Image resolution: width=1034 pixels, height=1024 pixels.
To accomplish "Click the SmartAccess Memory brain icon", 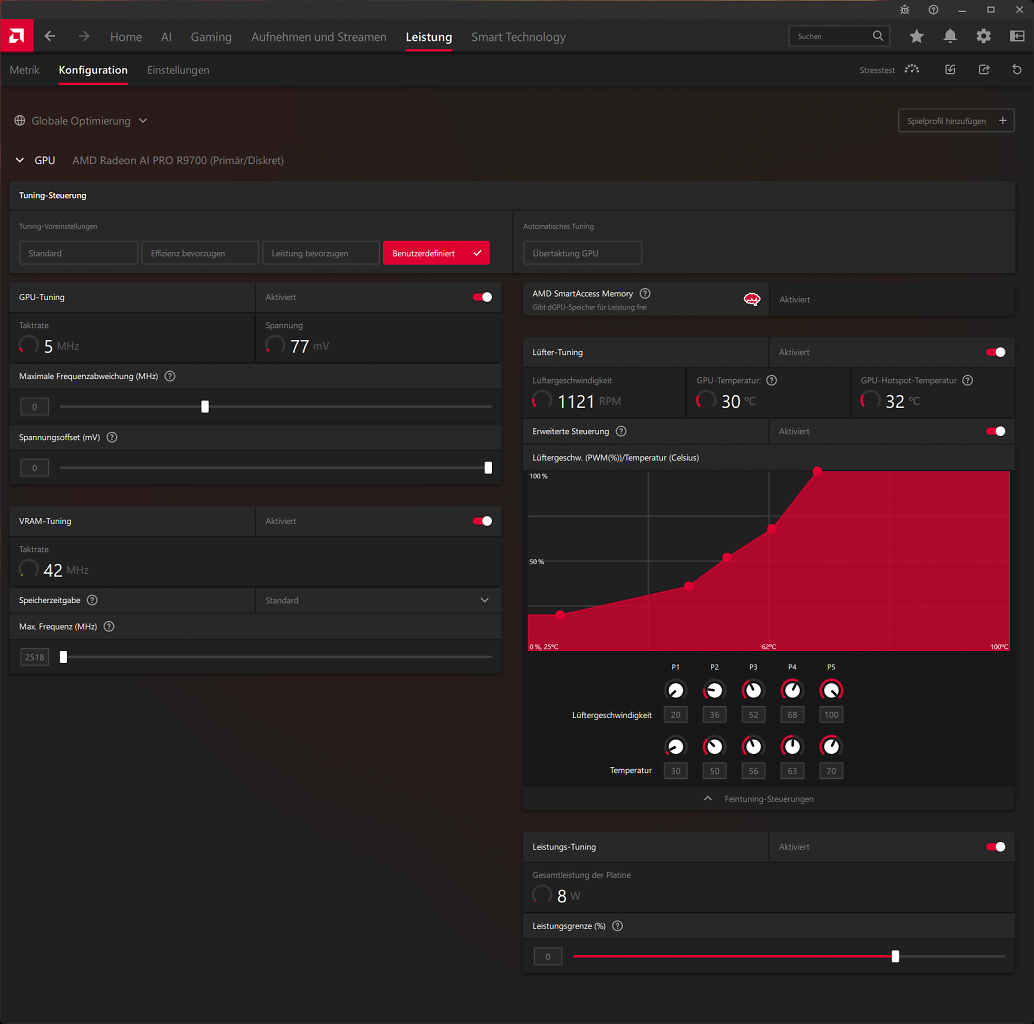I will 752,299.
